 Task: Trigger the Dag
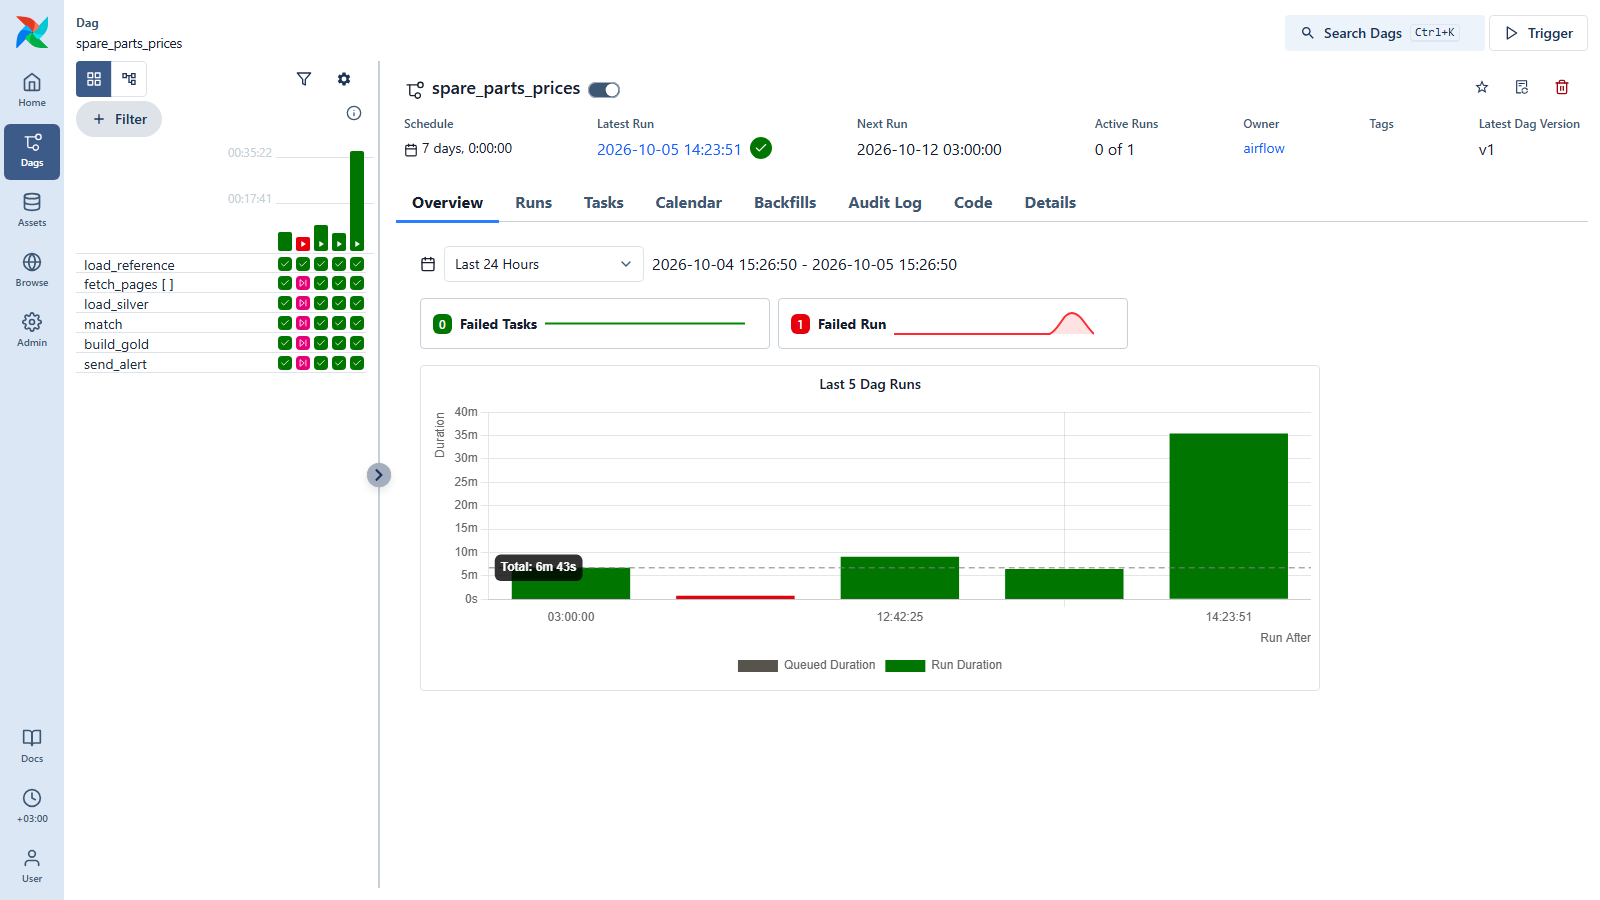pos(1538,33)
